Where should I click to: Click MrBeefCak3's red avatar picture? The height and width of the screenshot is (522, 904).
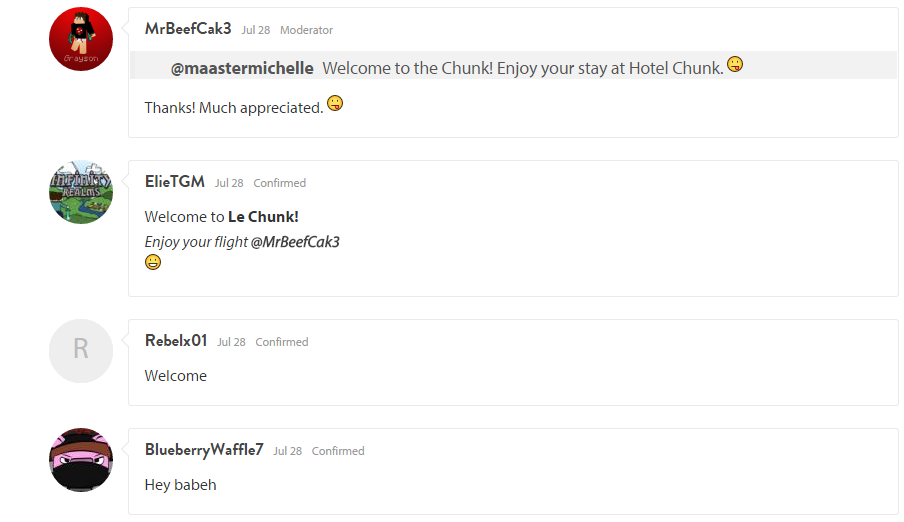tap(81, 39)
